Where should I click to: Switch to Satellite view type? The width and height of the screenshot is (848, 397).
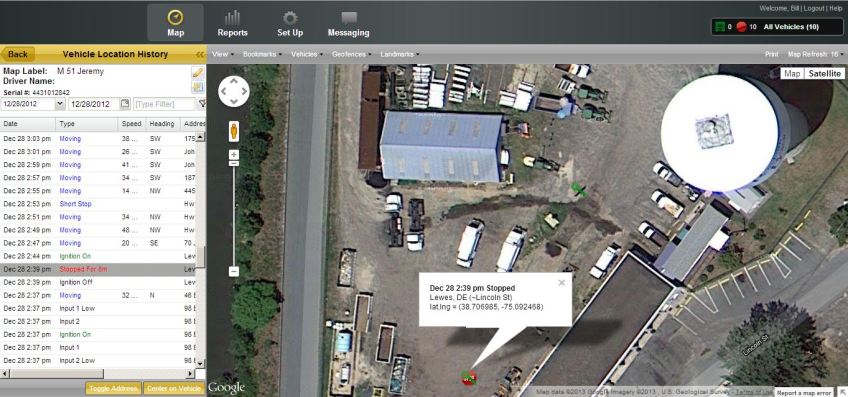click(824, 74)
